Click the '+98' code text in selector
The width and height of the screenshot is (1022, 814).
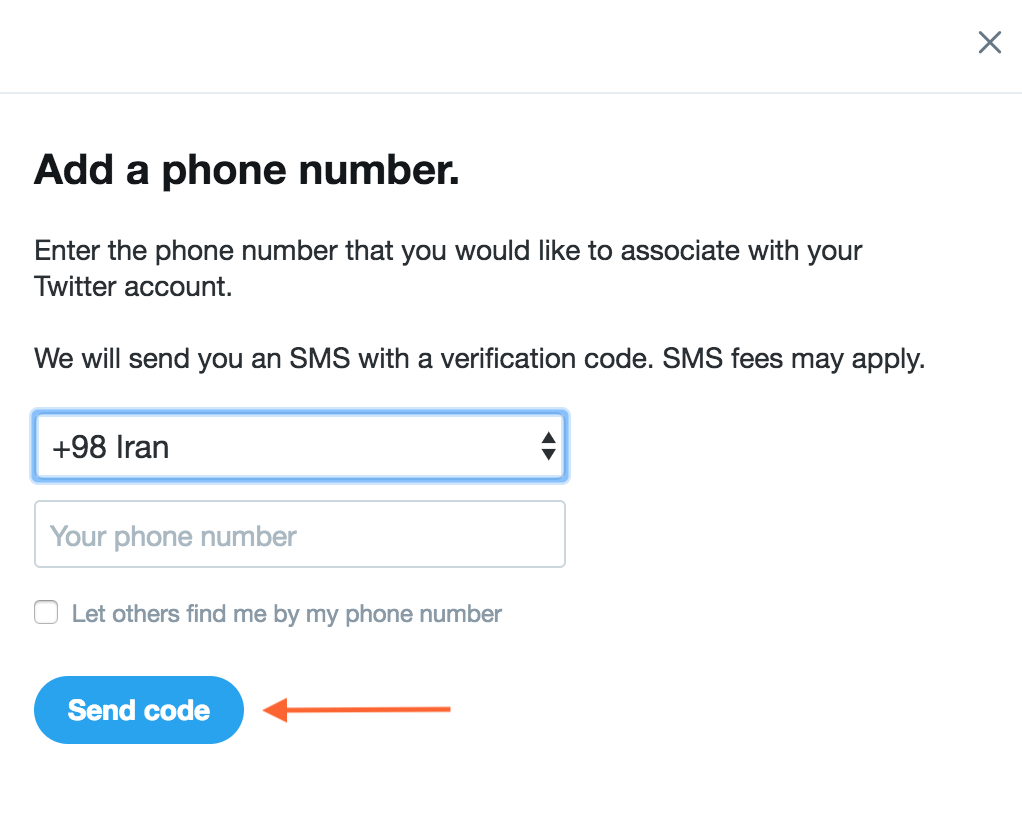79,446
